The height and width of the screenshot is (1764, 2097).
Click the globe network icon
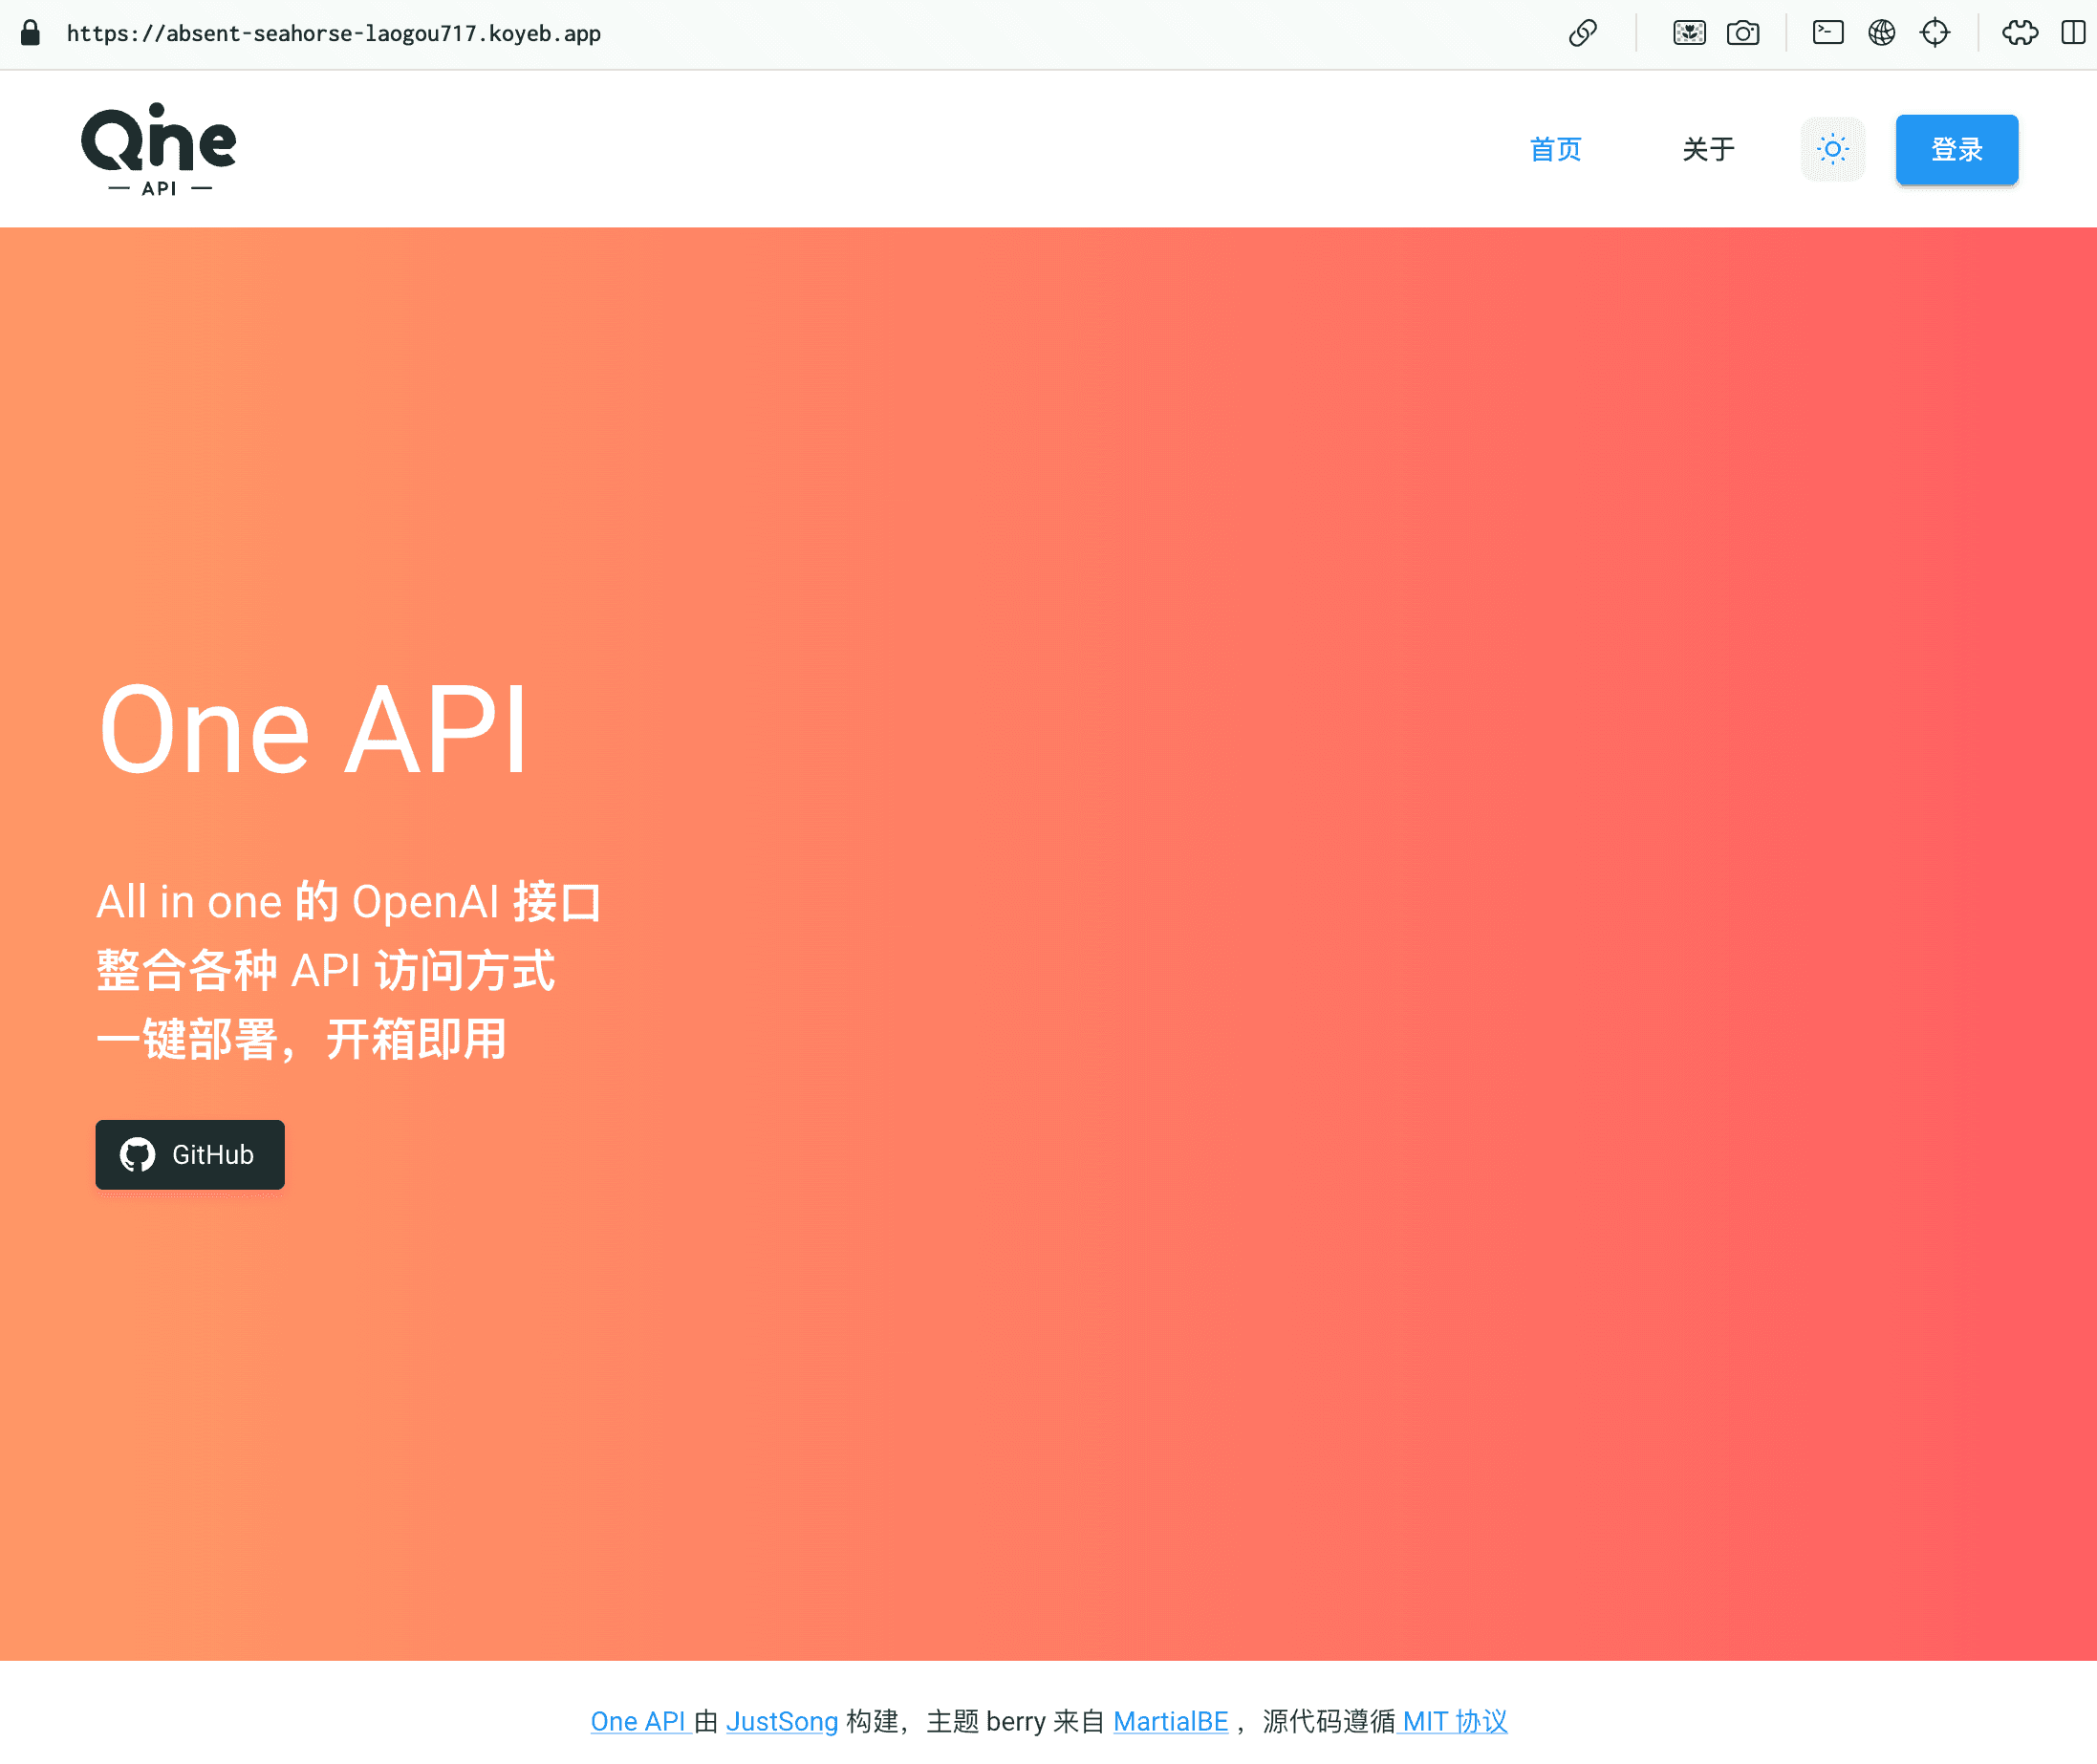(1882, 33)
